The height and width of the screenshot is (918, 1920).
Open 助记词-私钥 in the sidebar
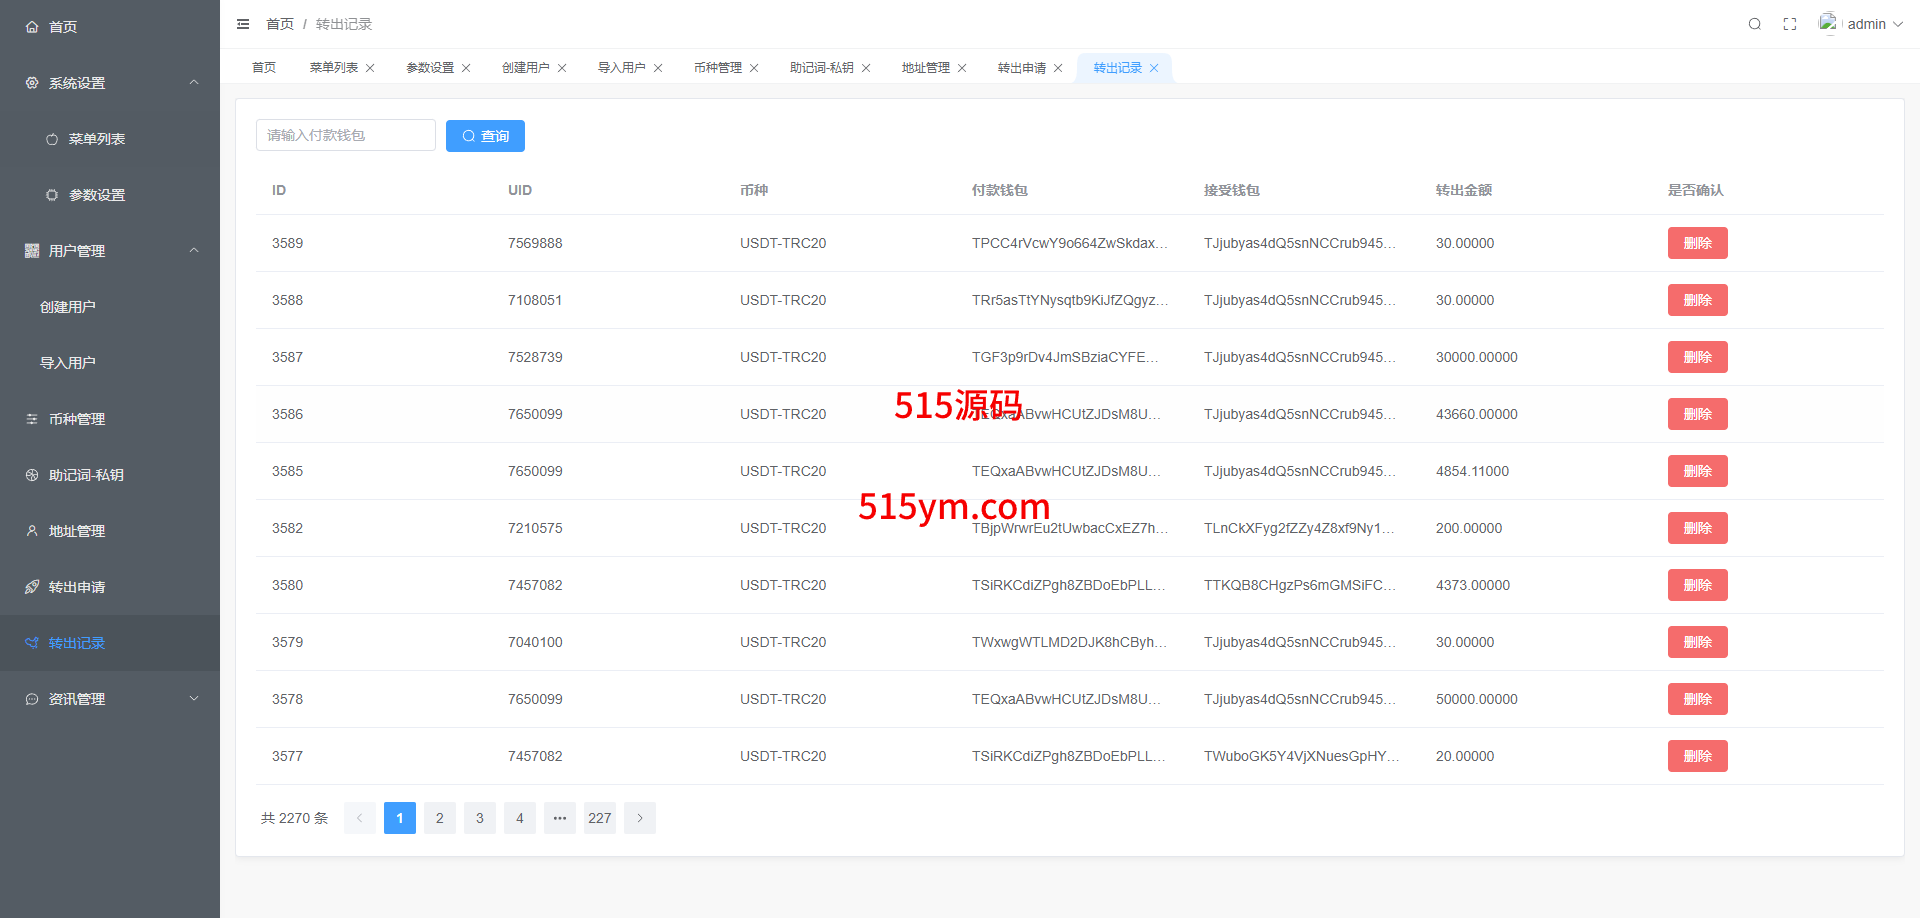[86, 475]
